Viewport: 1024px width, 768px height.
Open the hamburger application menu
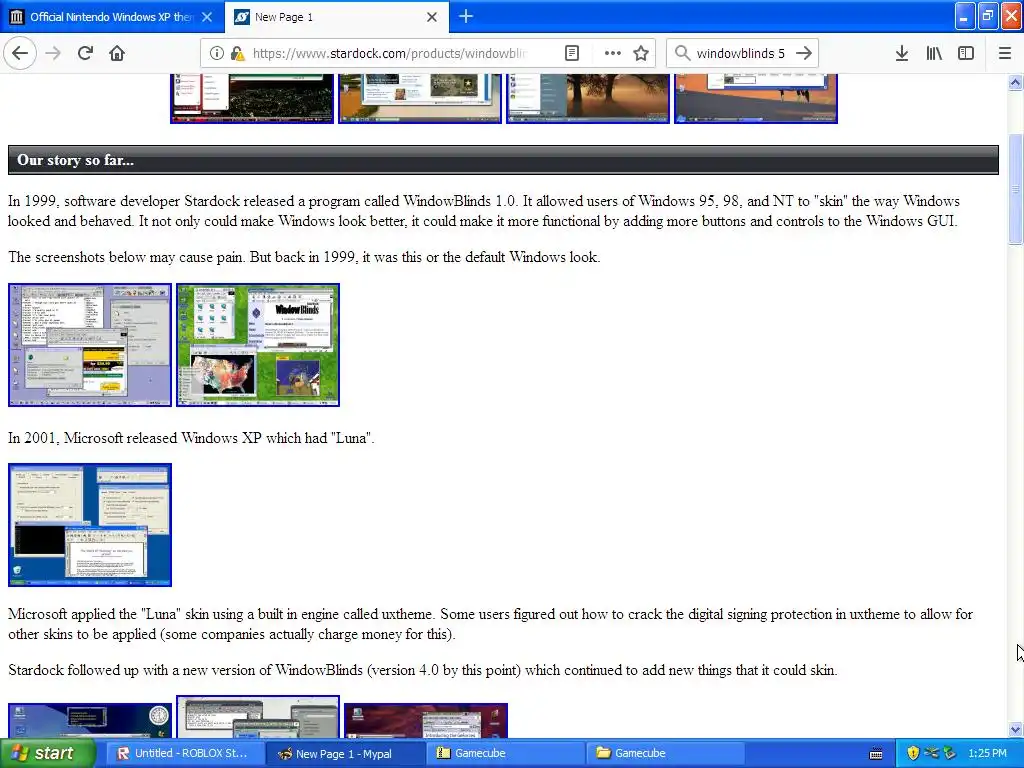[x=1004, y=53]
